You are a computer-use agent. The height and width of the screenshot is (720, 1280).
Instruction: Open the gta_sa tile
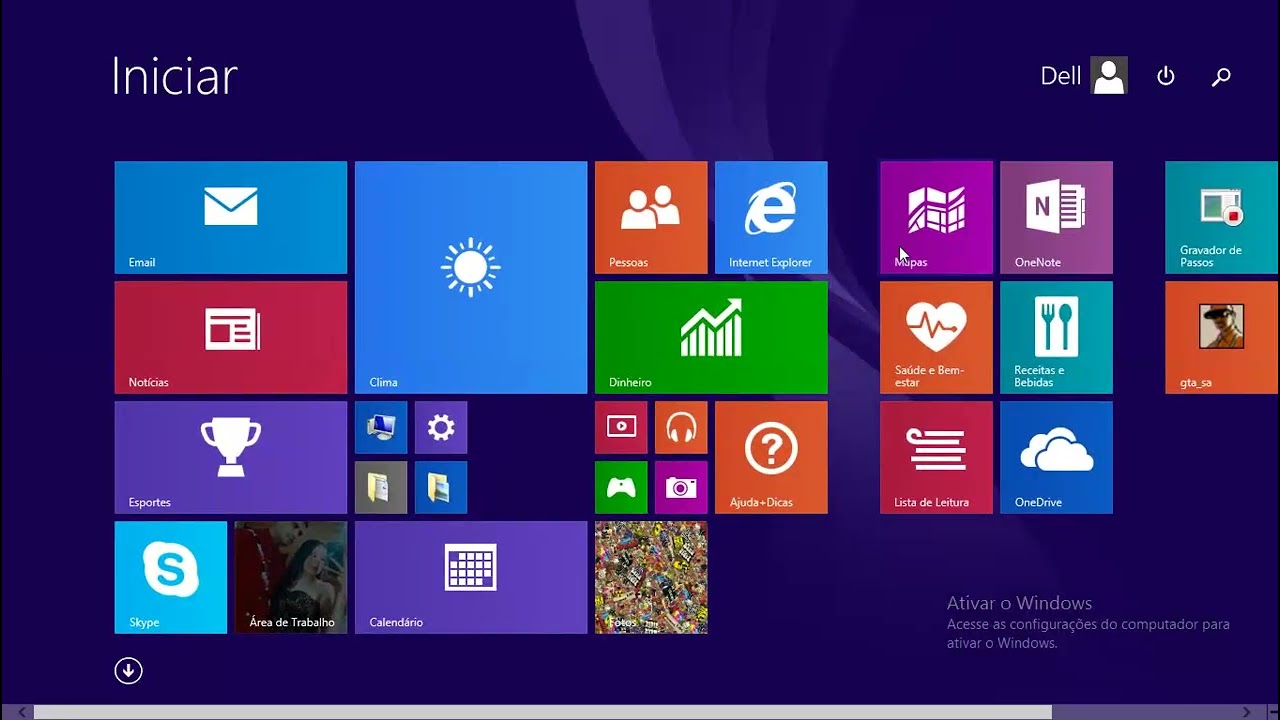[x=1222, y=337]
